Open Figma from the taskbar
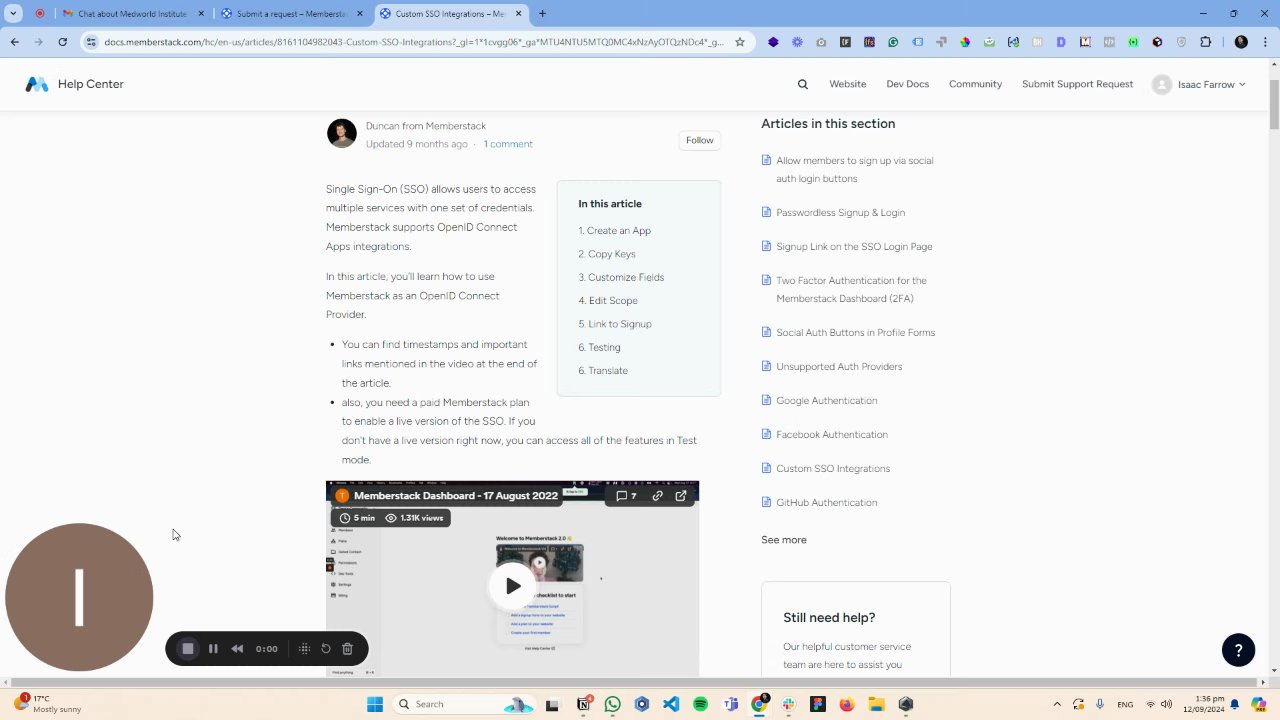Screen dimensions: 1280x720 coord(818,704)
